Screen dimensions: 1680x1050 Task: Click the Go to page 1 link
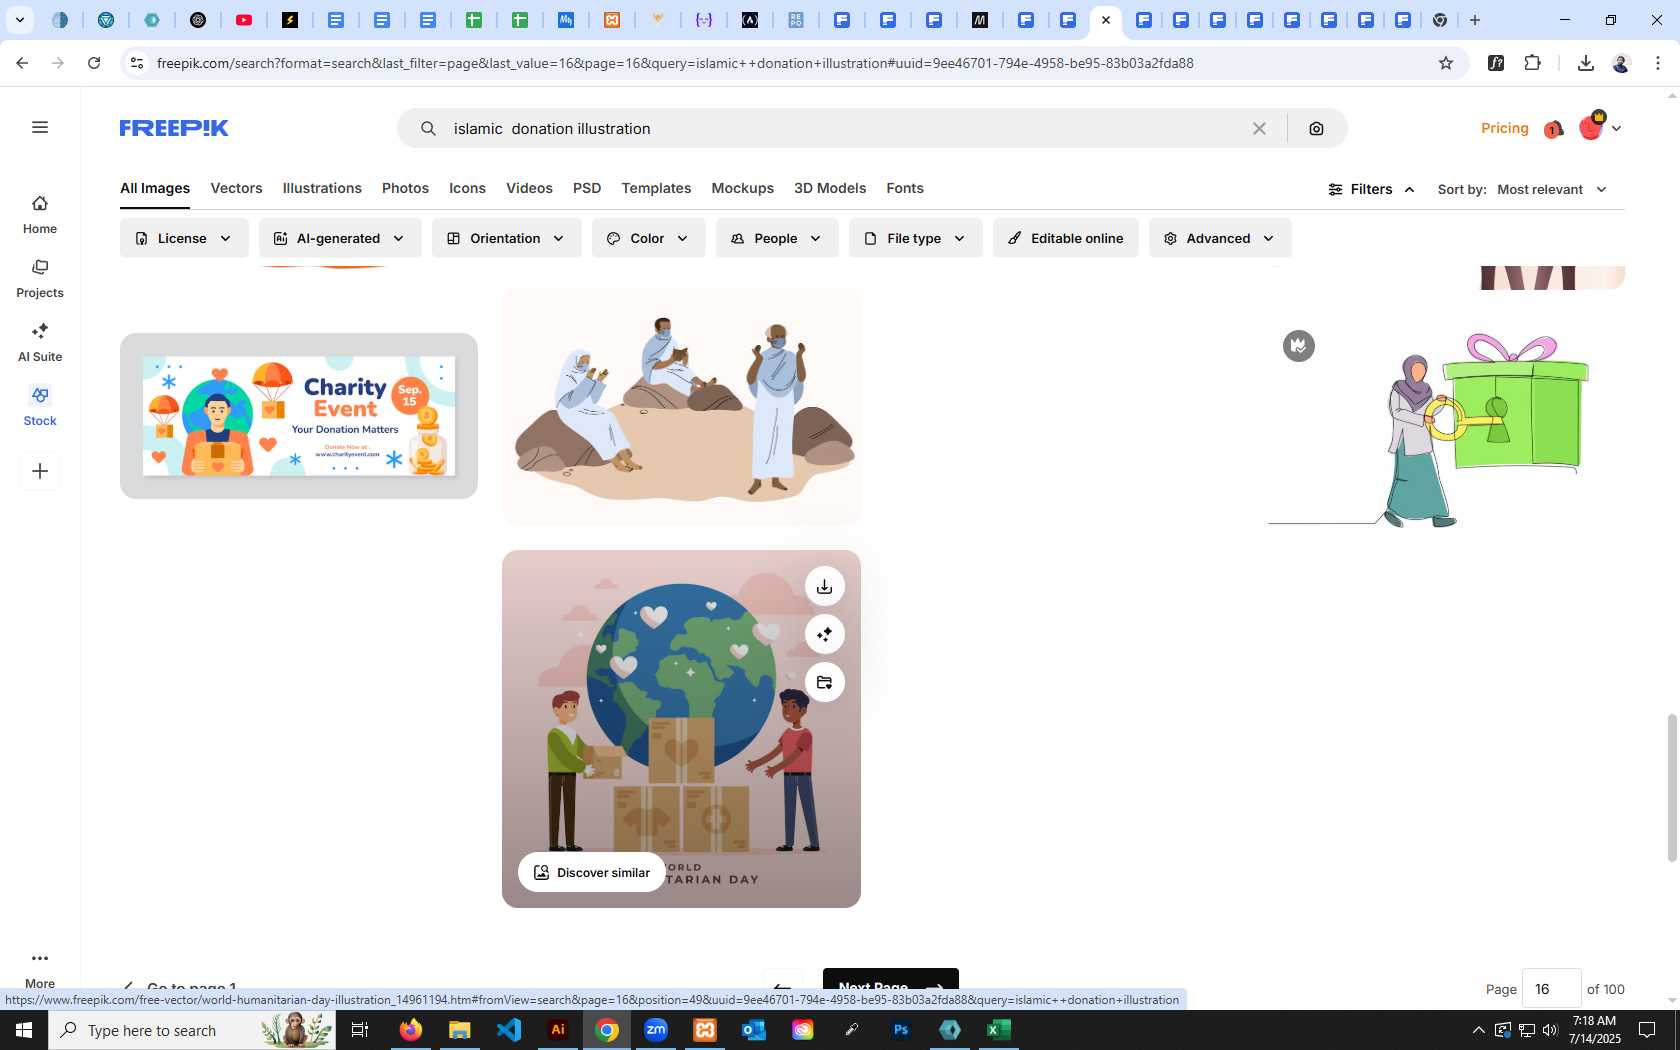tap(180, 986)
